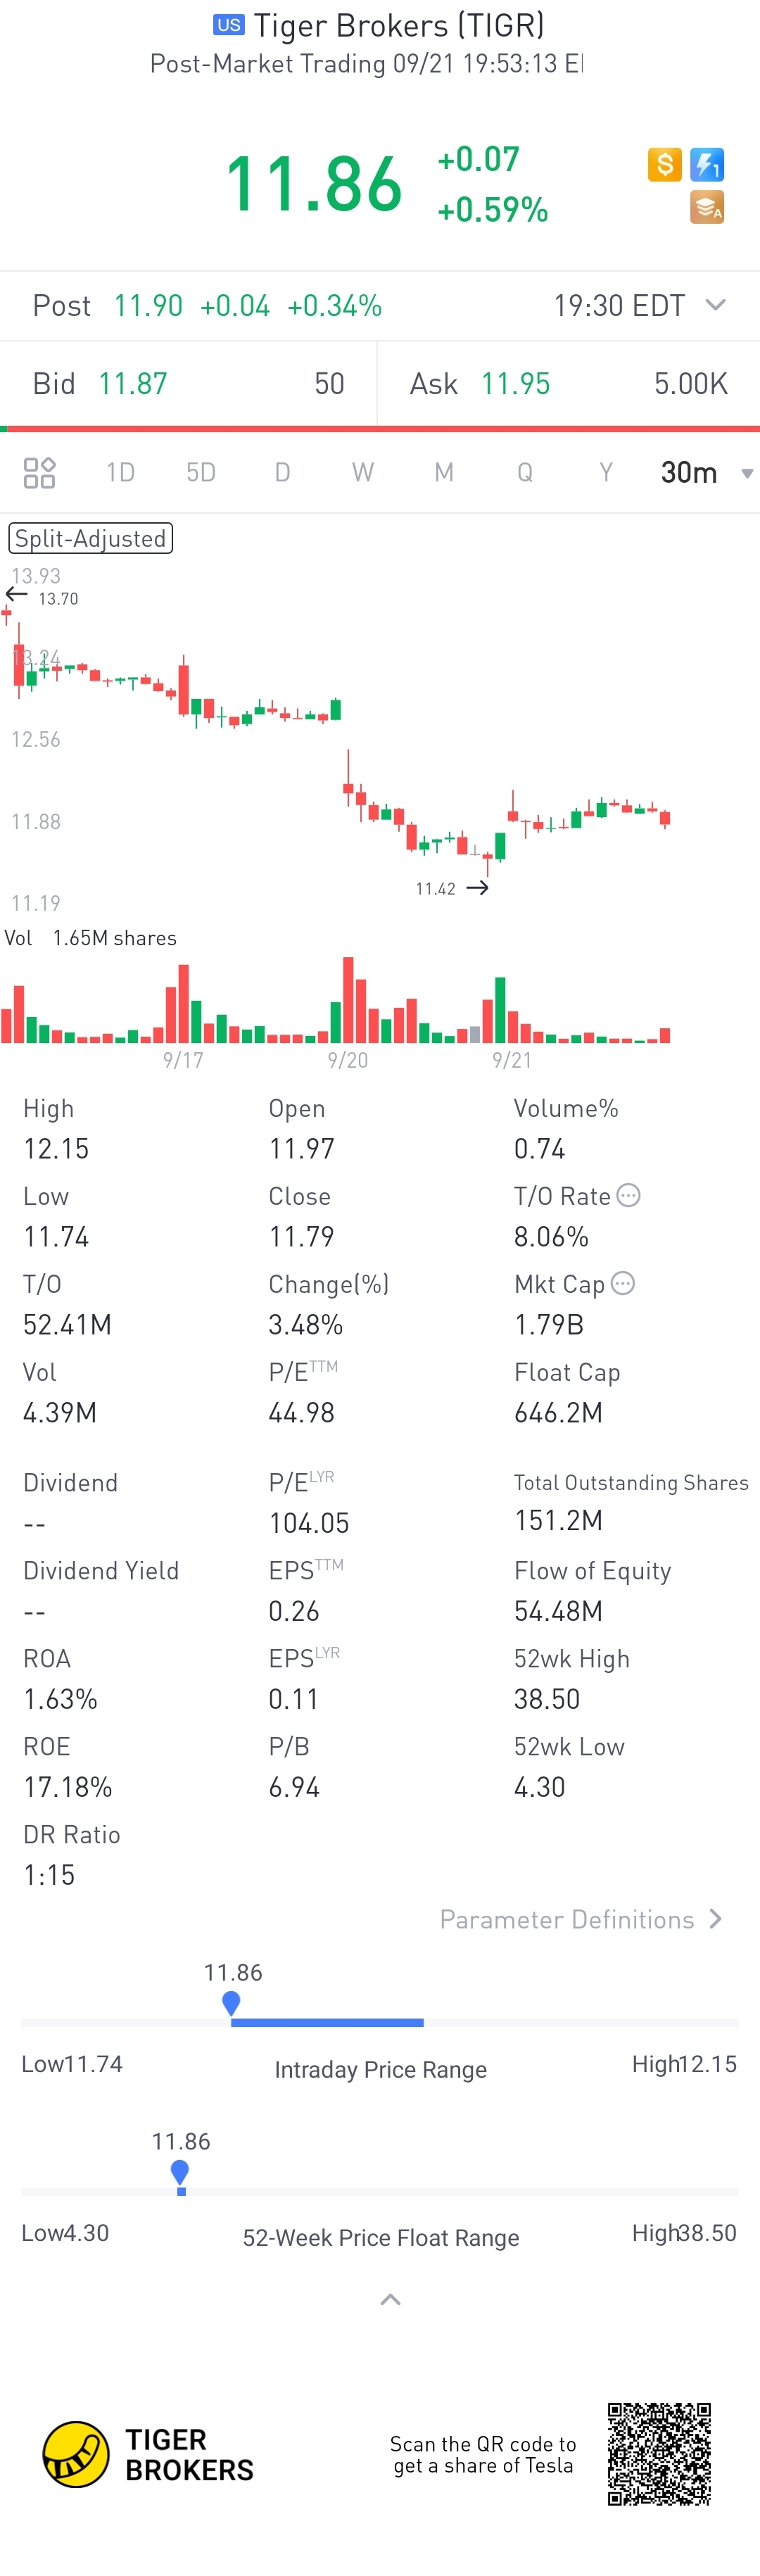The height and width of the screenshot is (2576, 760).
Task: Tap the Open value 11.97
Action: pos(301,1148)
